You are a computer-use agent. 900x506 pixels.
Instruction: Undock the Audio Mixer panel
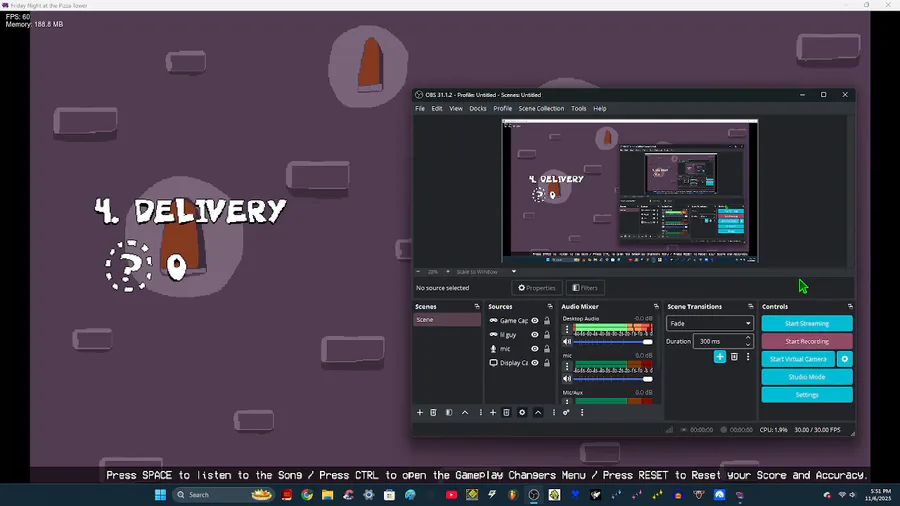tap(656, 307)
